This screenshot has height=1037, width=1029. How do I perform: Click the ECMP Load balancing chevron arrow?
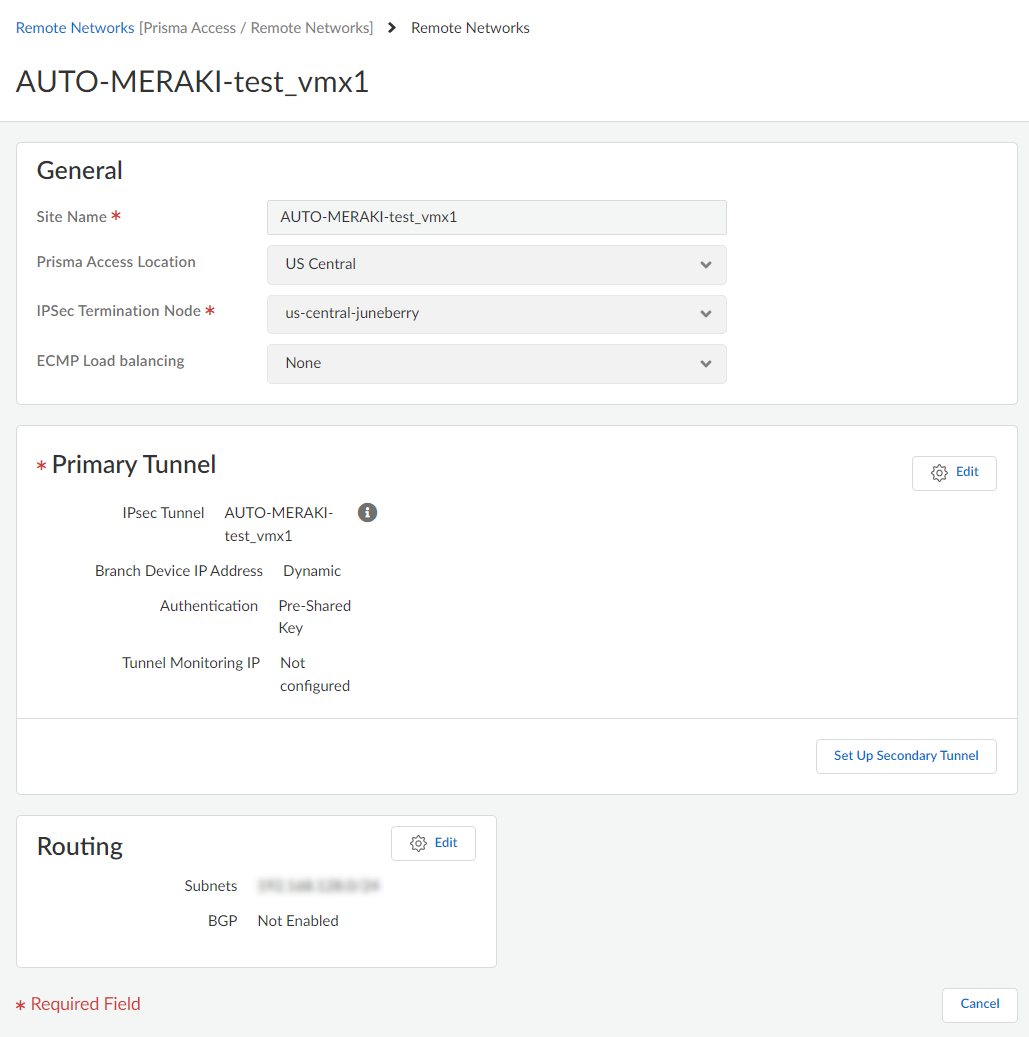click(x=706, y=364)
